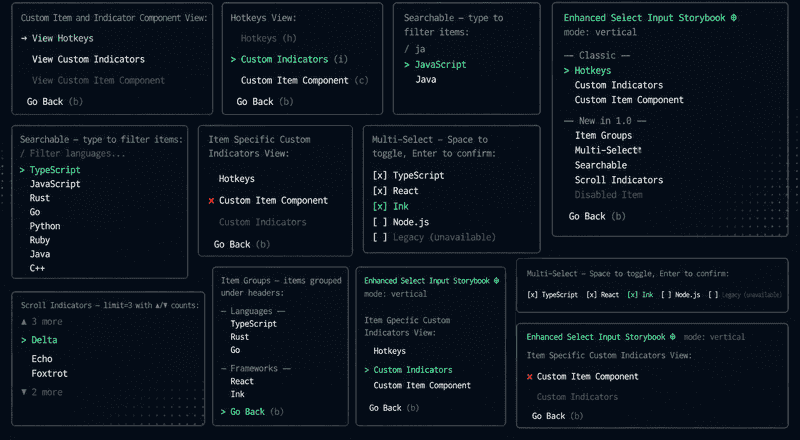Screen dimensions: 800x440
Task: Click the 'Filter languages...' search field
Action: [x=72, y=154]
